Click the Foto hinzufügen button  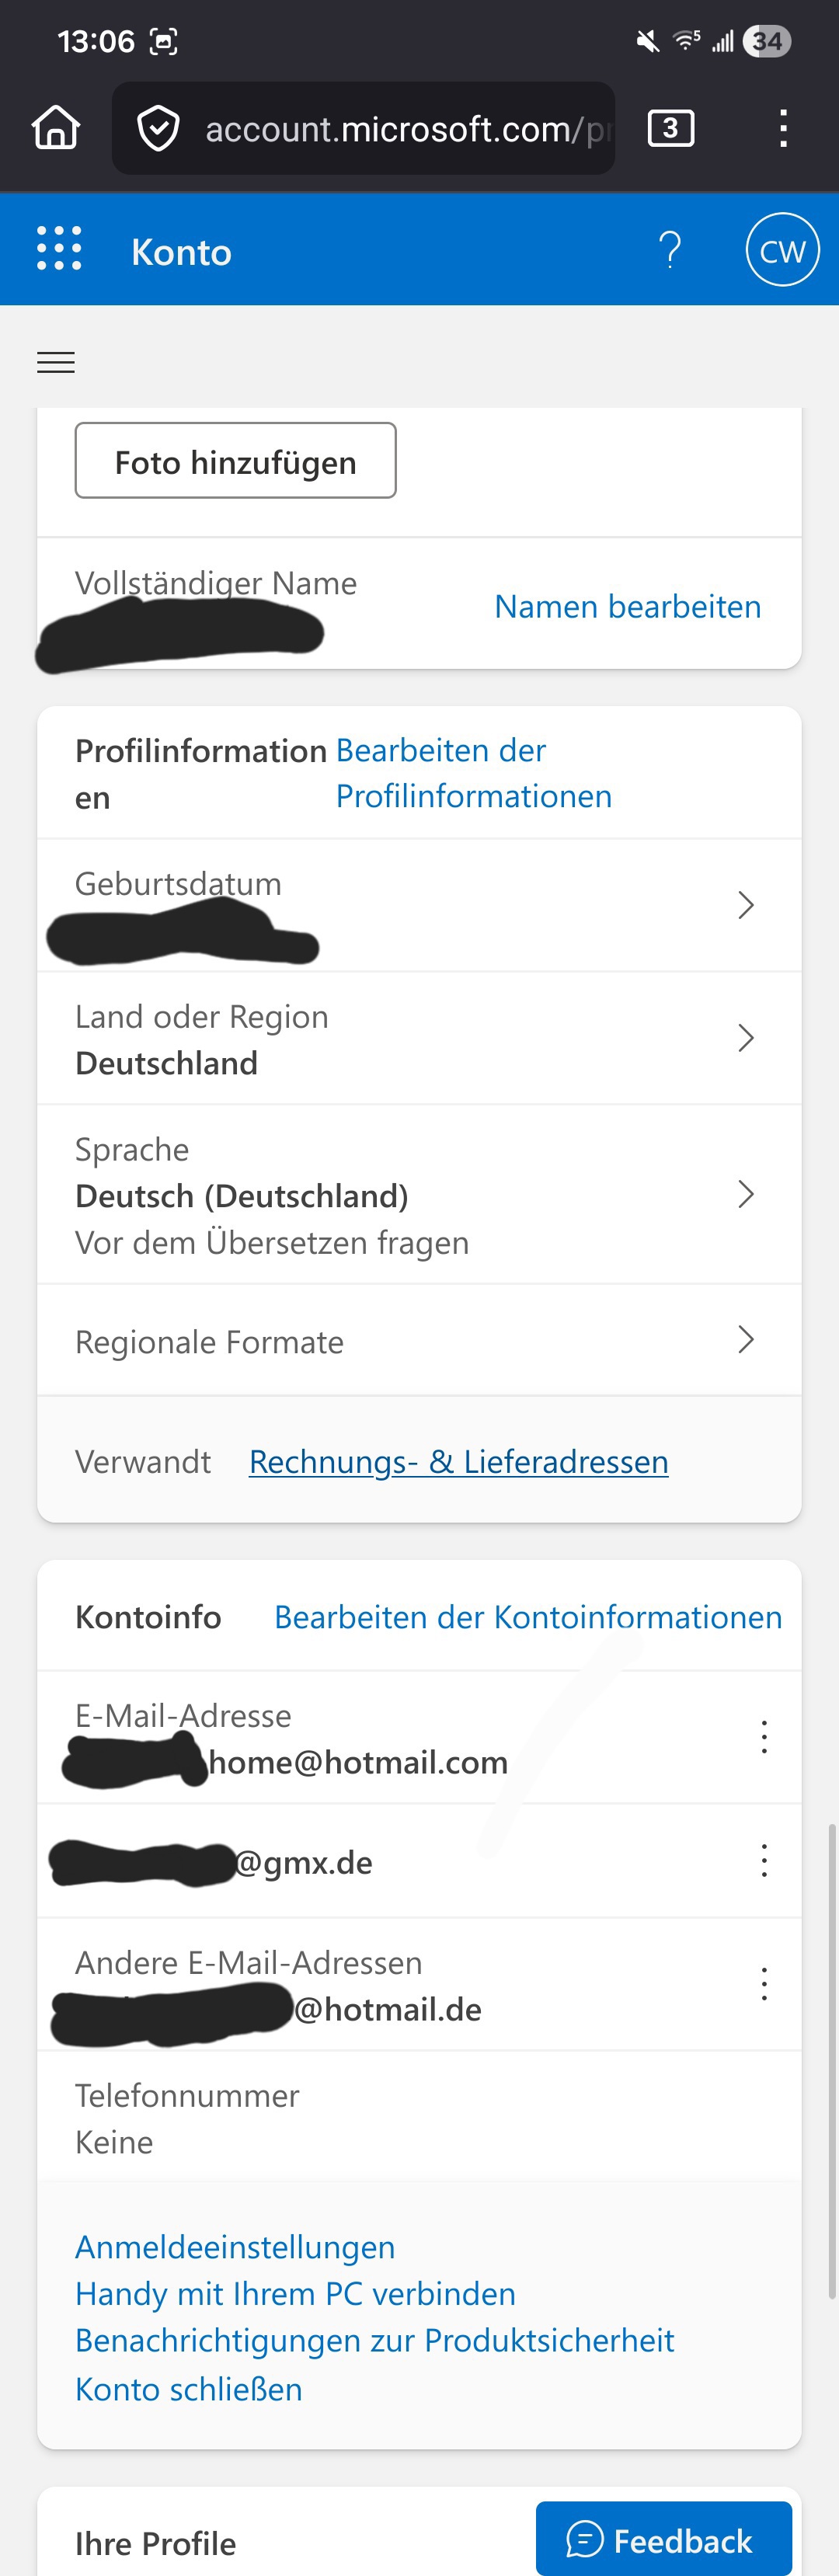tap(235, 461)
